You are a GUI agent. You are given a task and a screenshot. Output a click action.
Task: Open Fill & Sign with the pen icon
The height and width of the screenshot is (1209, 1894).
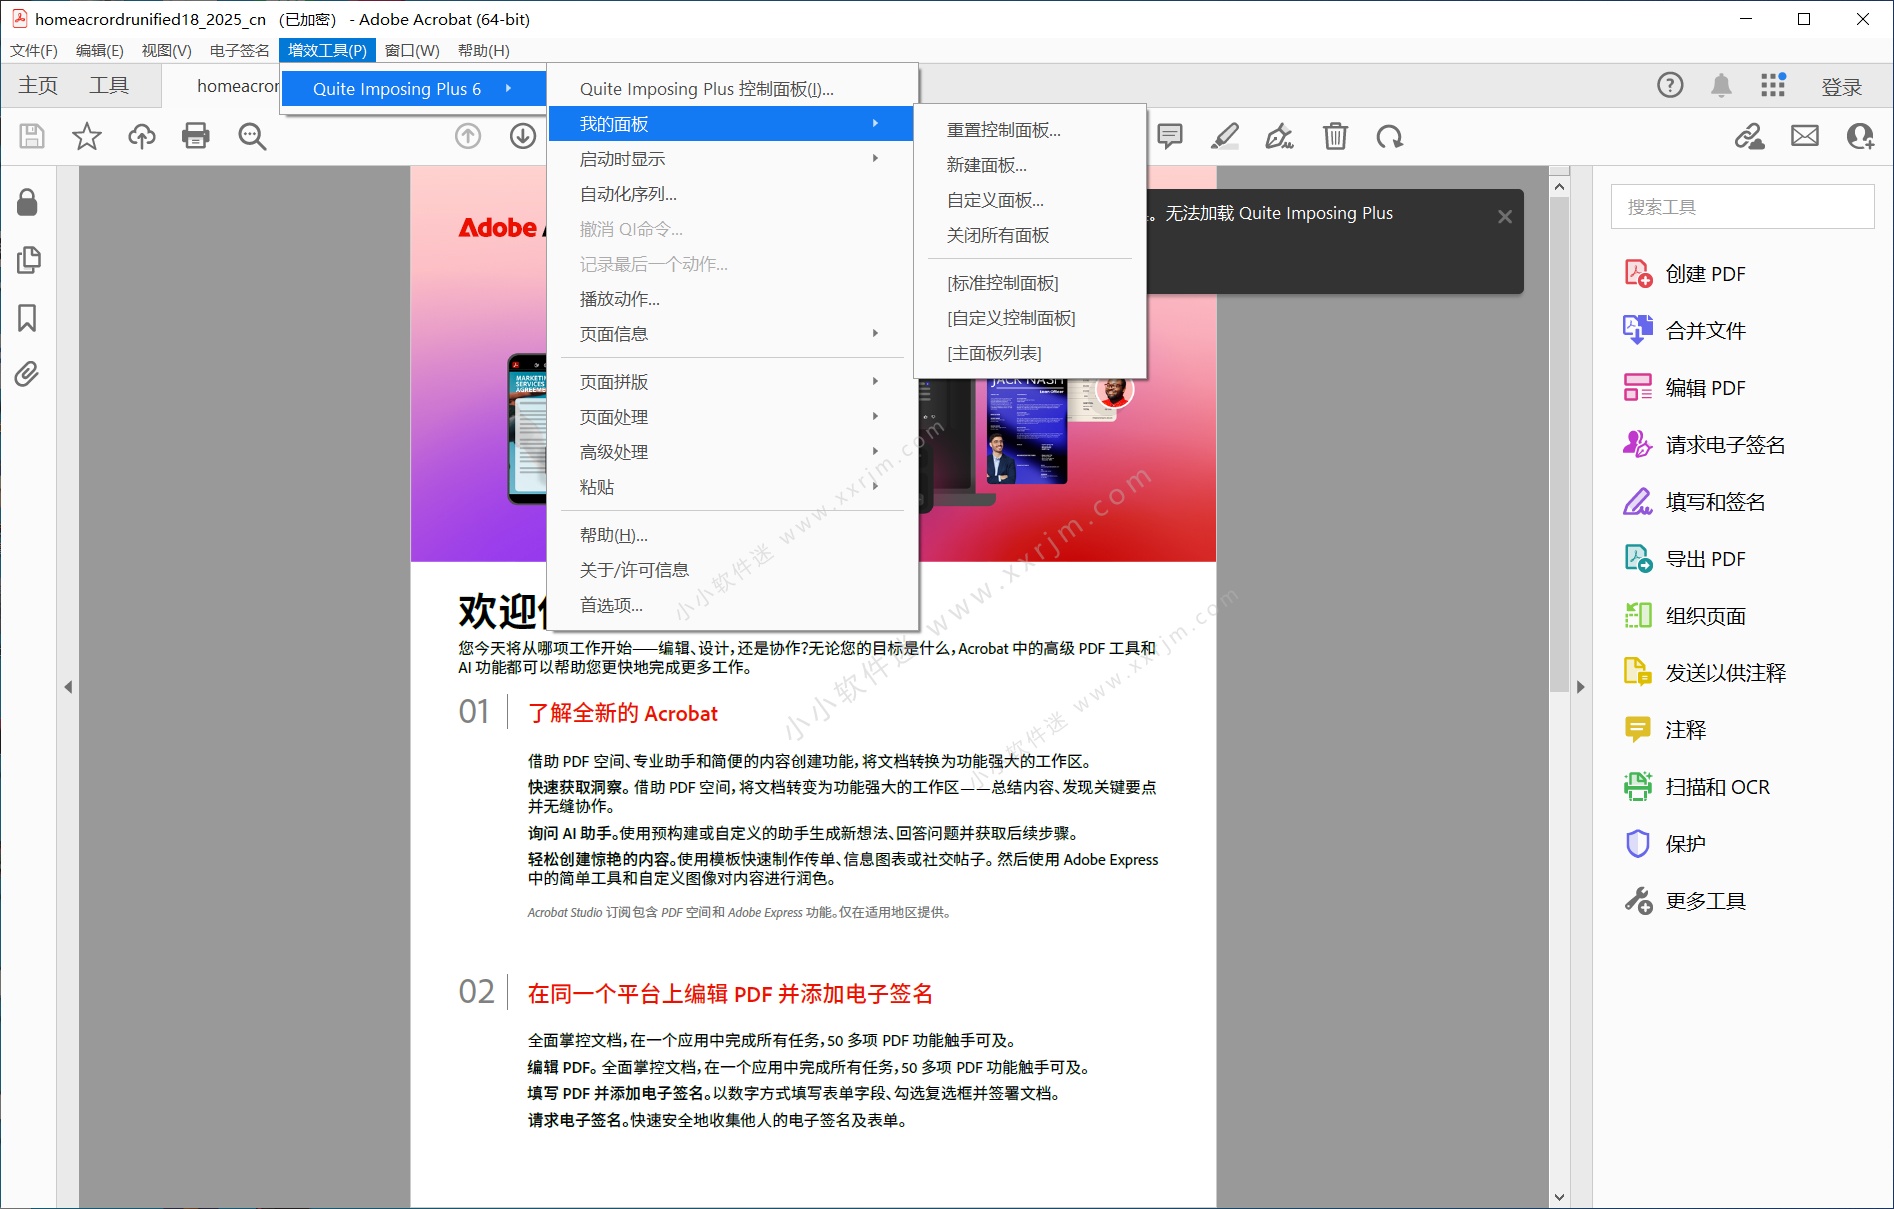pos(1279,136)
